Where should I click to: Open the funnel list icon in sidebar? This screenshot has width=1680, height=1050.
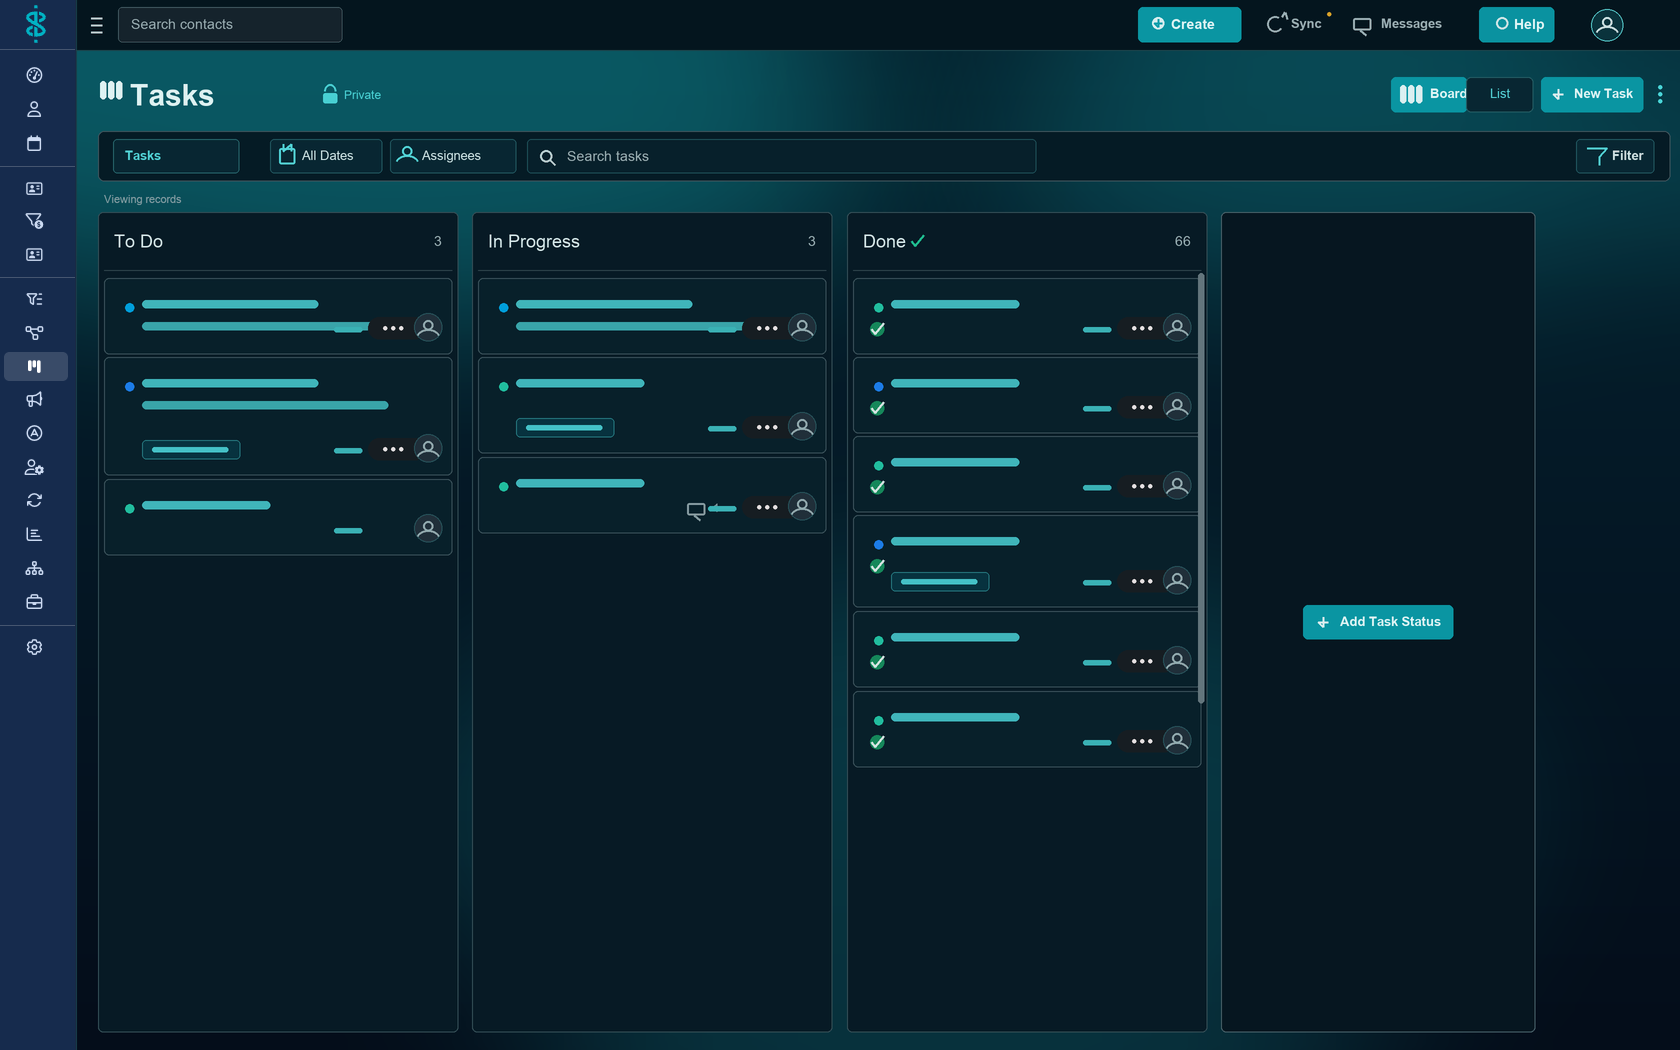point(34,299)
